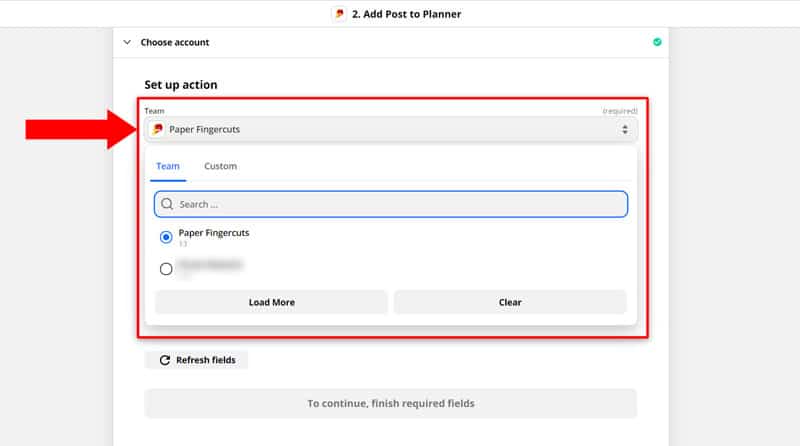Focus the Search input field
Image resolution: width=800 pixels, height=446 pixels.
tap(391, 204)
